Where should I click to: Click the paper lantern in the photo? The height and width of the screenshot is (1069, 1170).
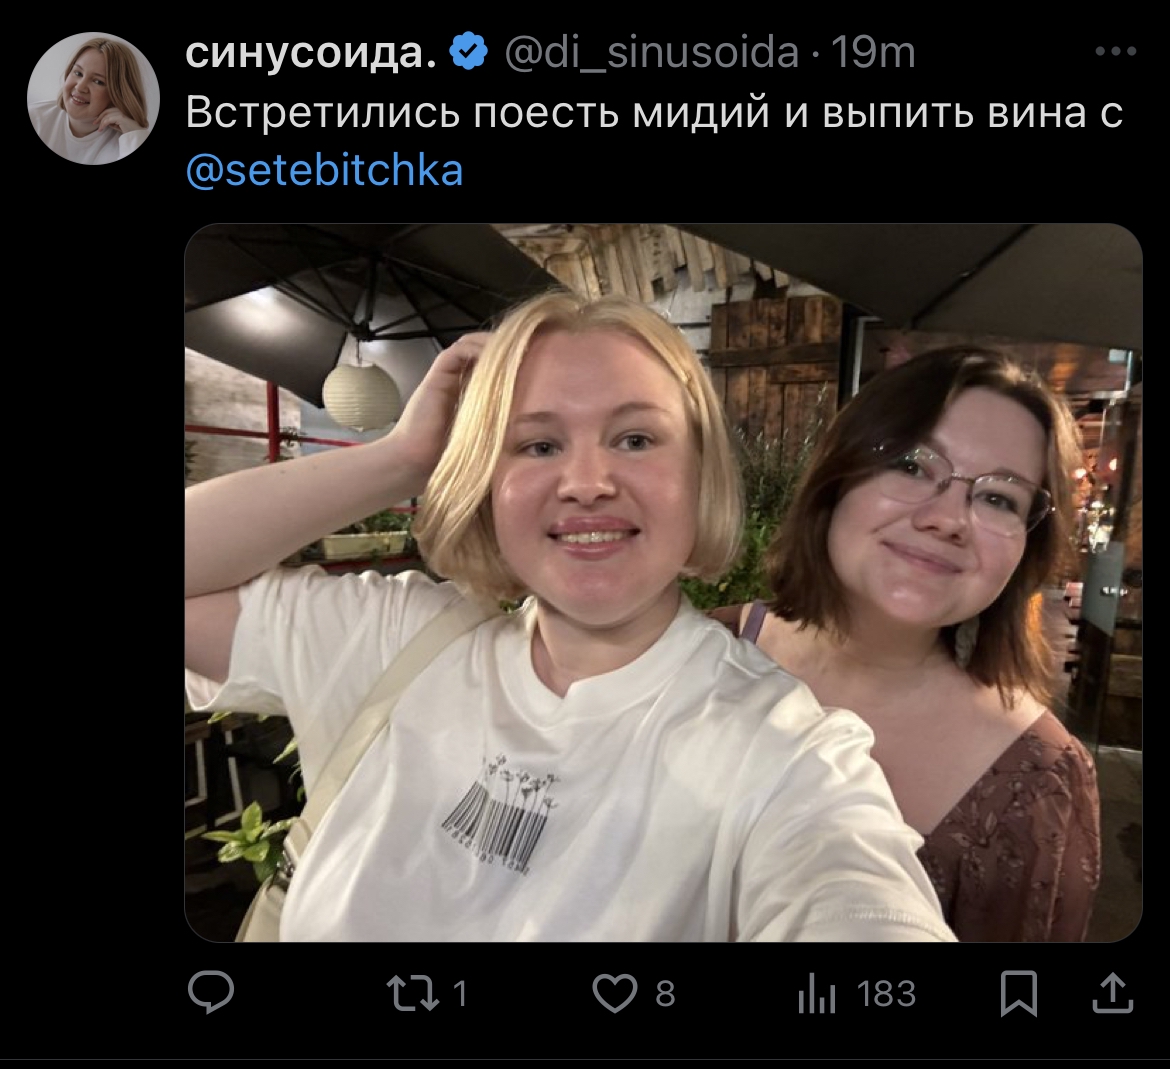point(362,397)
